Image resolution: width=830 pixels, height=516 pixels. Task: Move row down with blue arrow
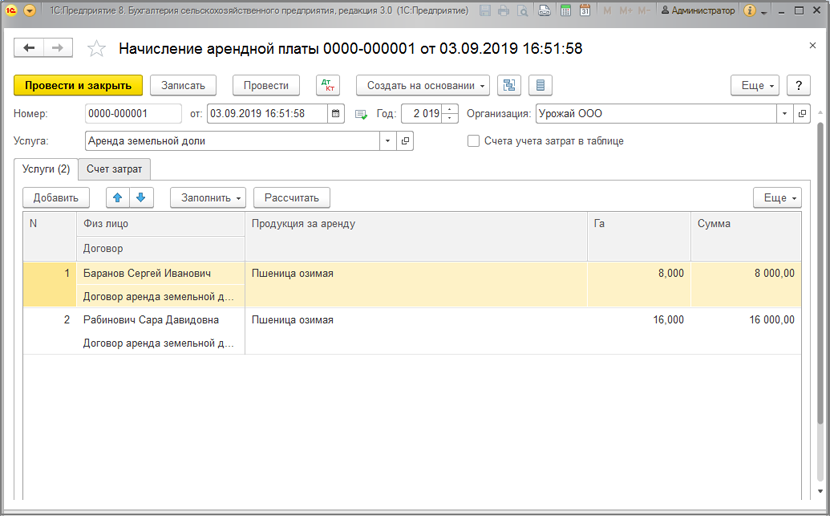click(141, 198)
